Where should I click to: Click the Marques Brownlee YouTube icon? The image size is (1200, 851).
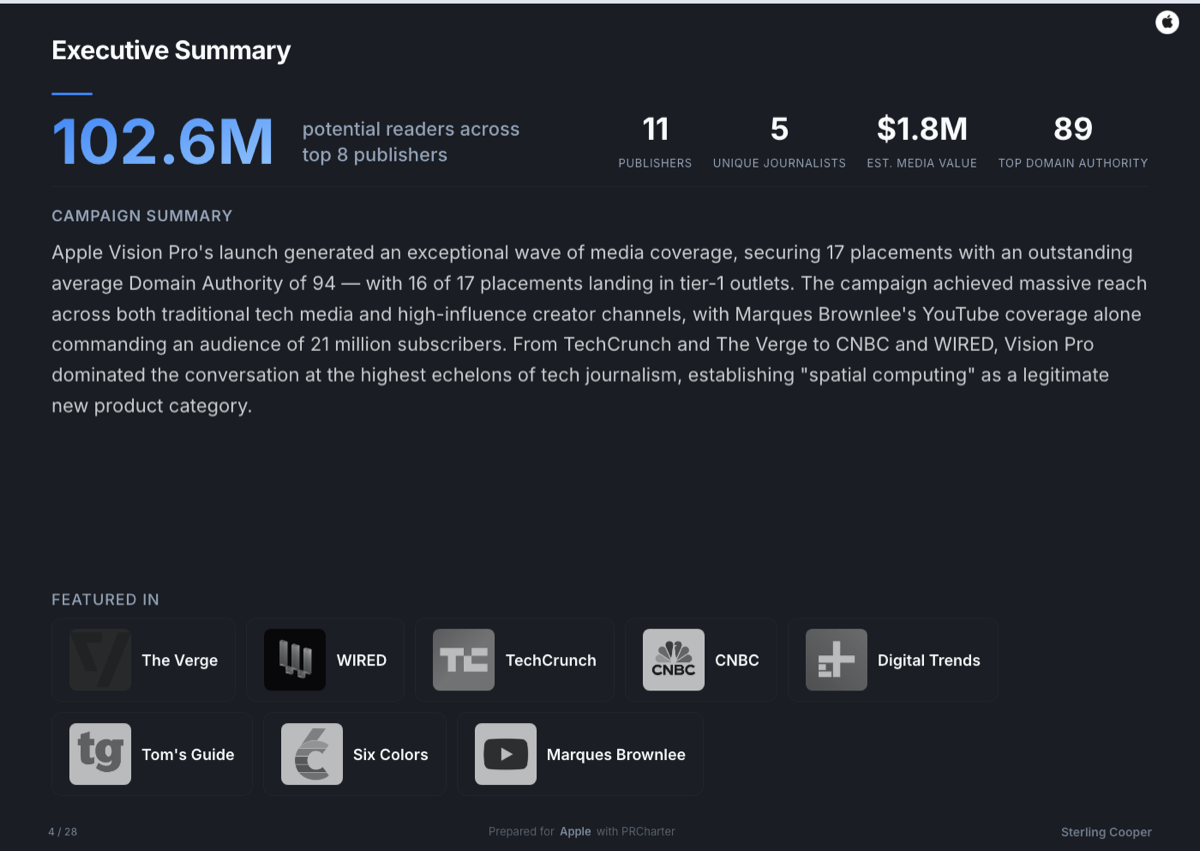(x=506, y=754)
